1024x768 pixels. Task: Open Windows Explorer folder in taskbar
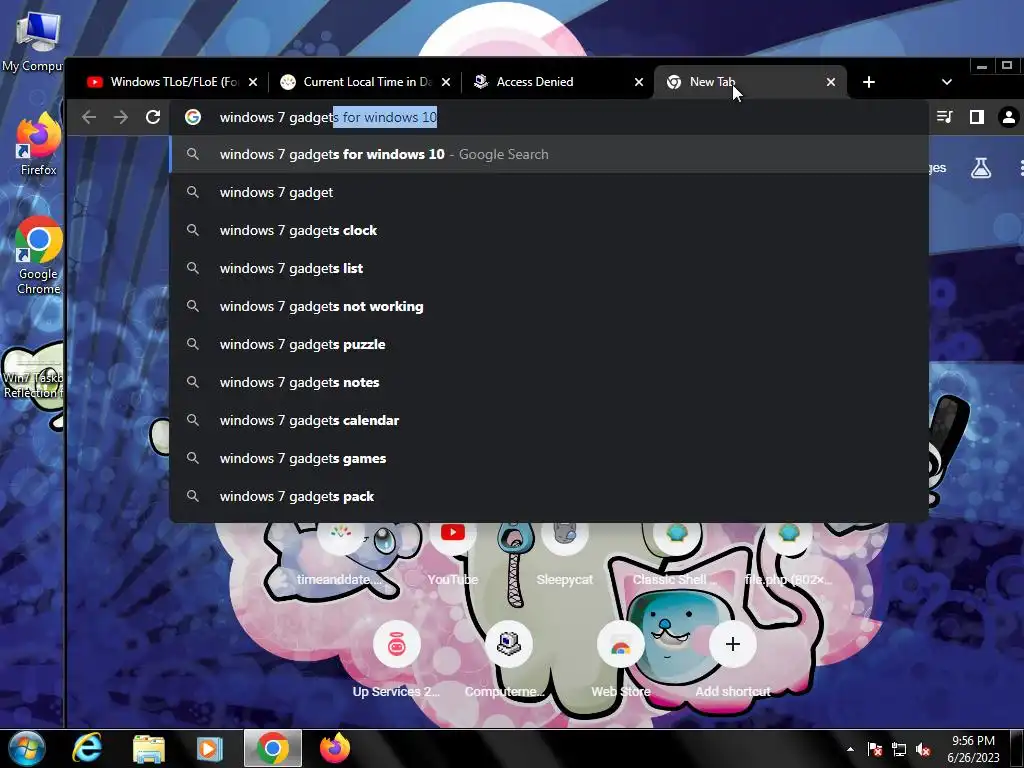(x=148, y=748)
